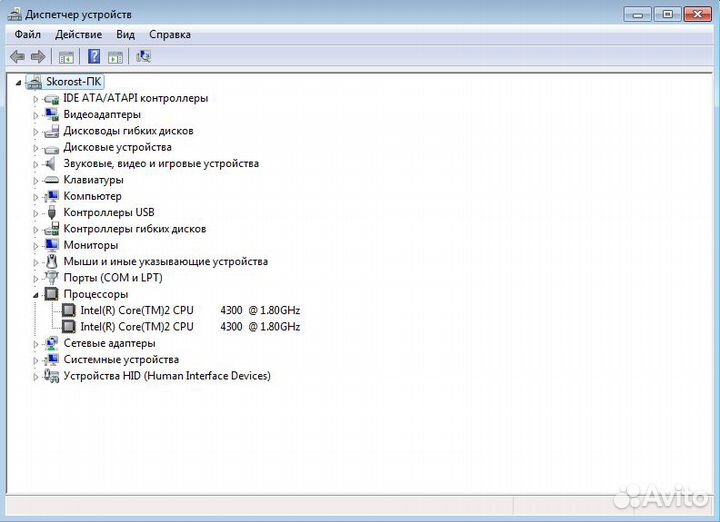Click the show/hide action pane toolbar icon
The height and width of the screenshot is (522, 720).
(x=115, y=57)
